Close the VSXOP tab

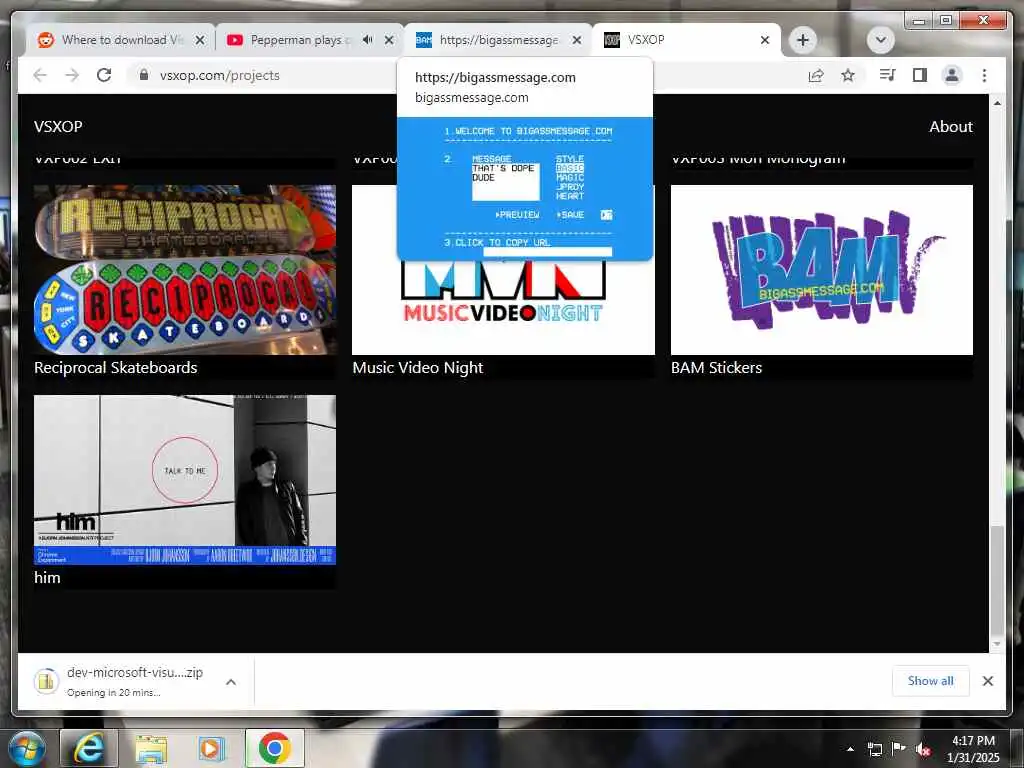(765, 40)
